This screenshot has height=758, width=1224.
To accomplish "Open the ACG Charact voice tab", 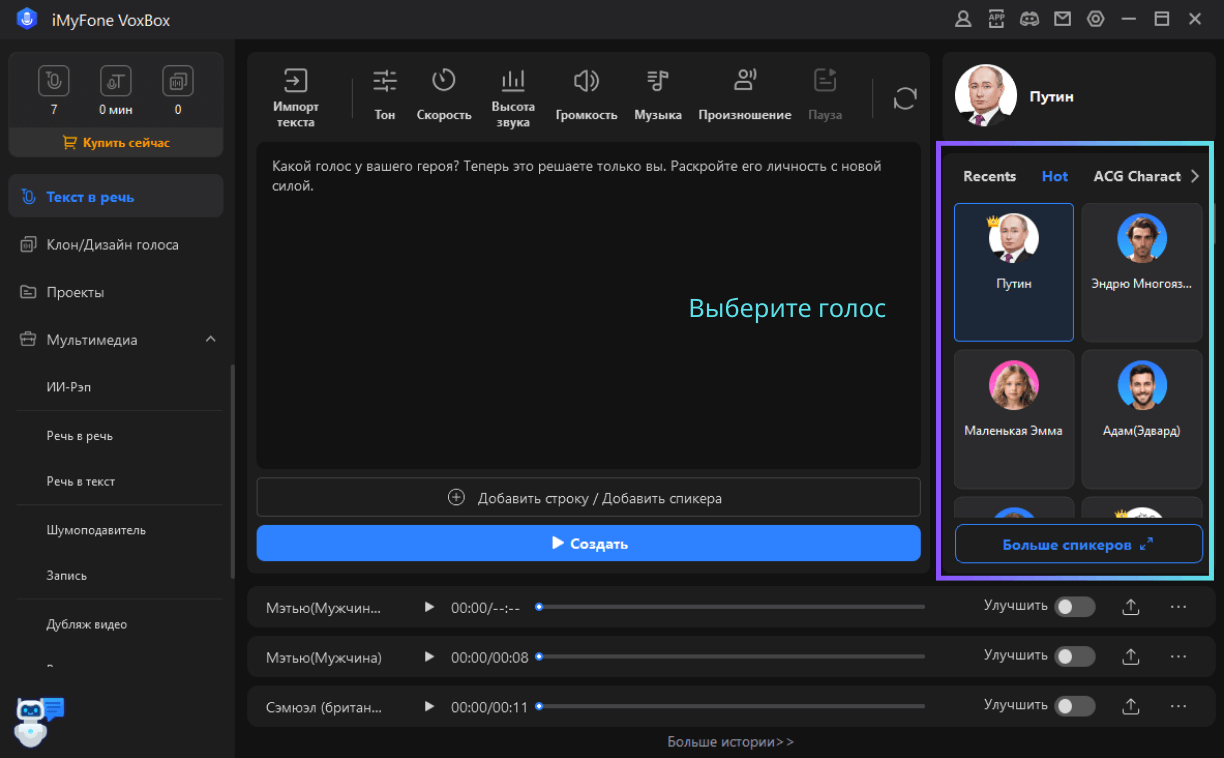I will [x=1137, y=177].
